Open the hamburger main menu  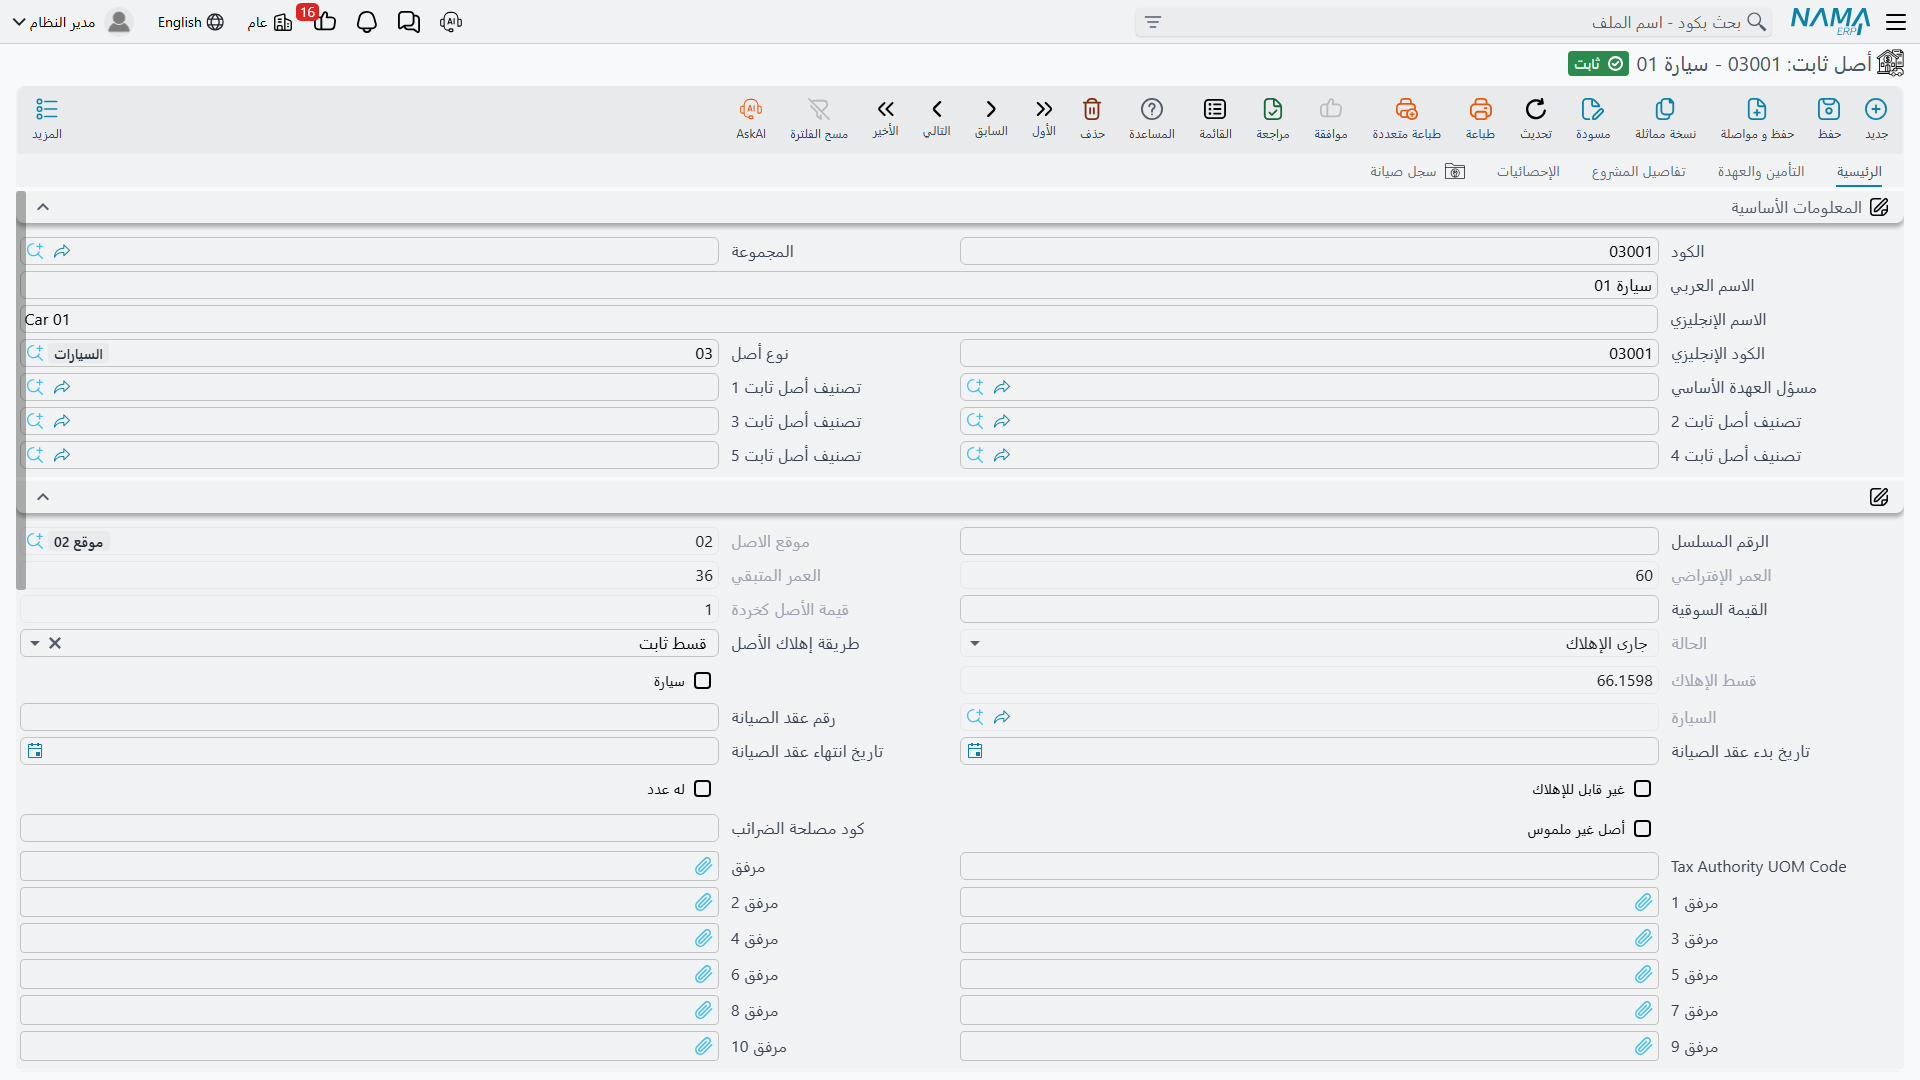(1896, 22)
